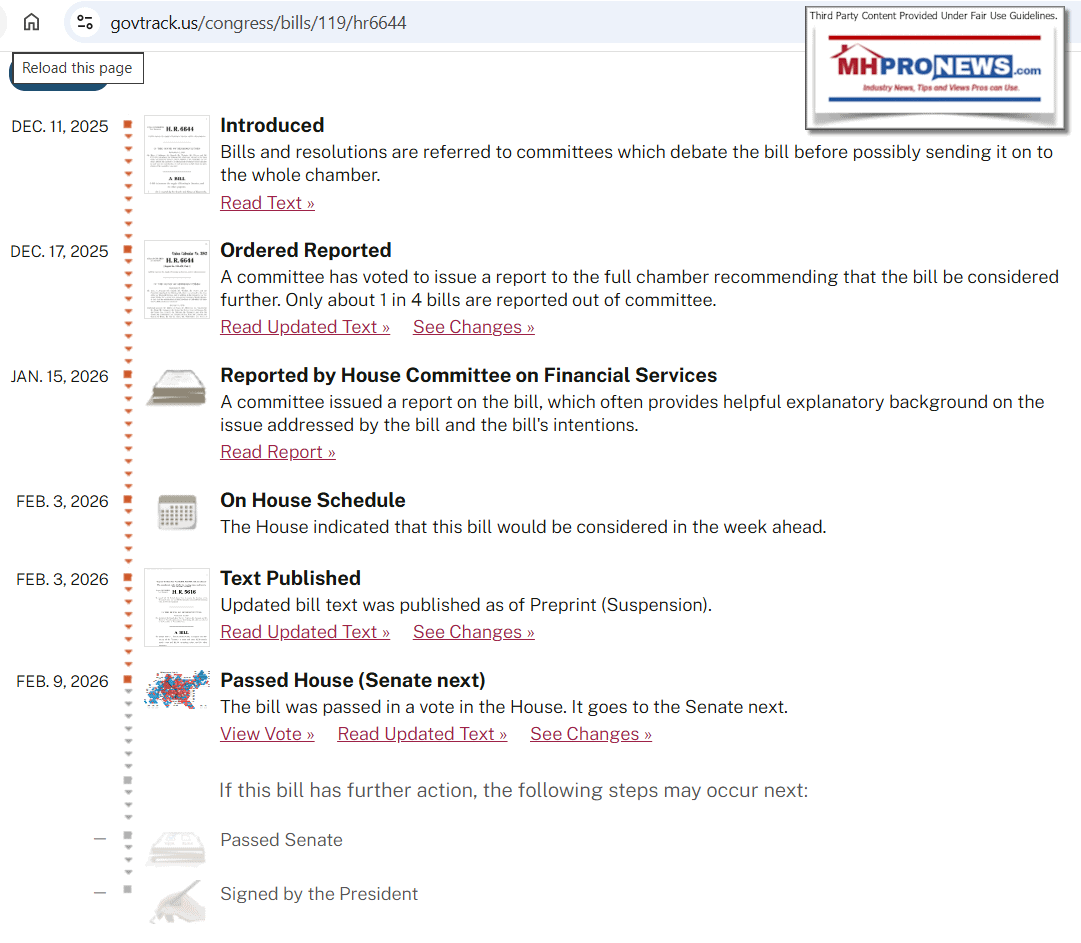Click the Passed Senate document icon
This screenshot has height=943, width=1081.
pyautogui.click(x=177, y=846)
